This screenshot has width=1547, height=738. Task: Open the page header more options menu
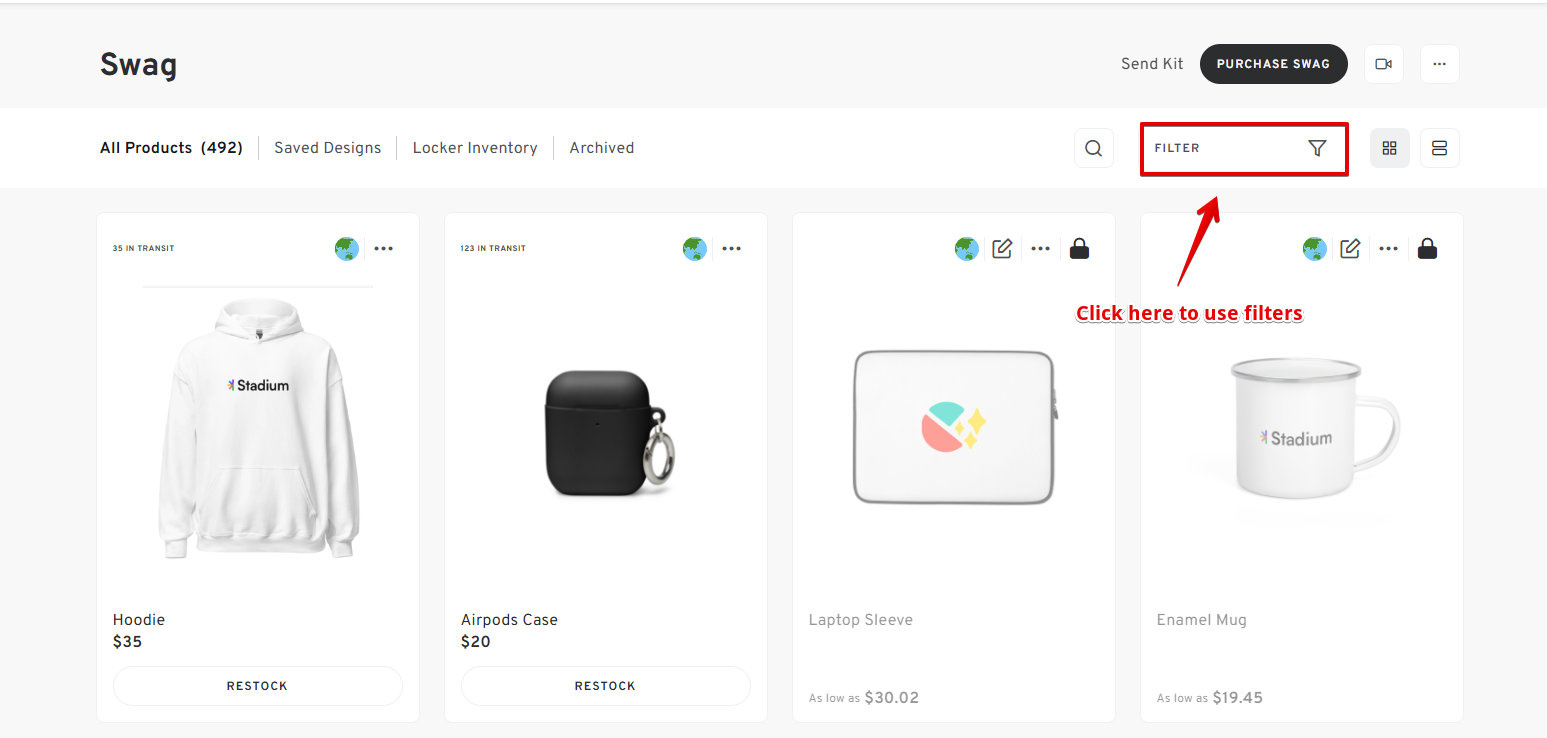(x=1439, y=64)
